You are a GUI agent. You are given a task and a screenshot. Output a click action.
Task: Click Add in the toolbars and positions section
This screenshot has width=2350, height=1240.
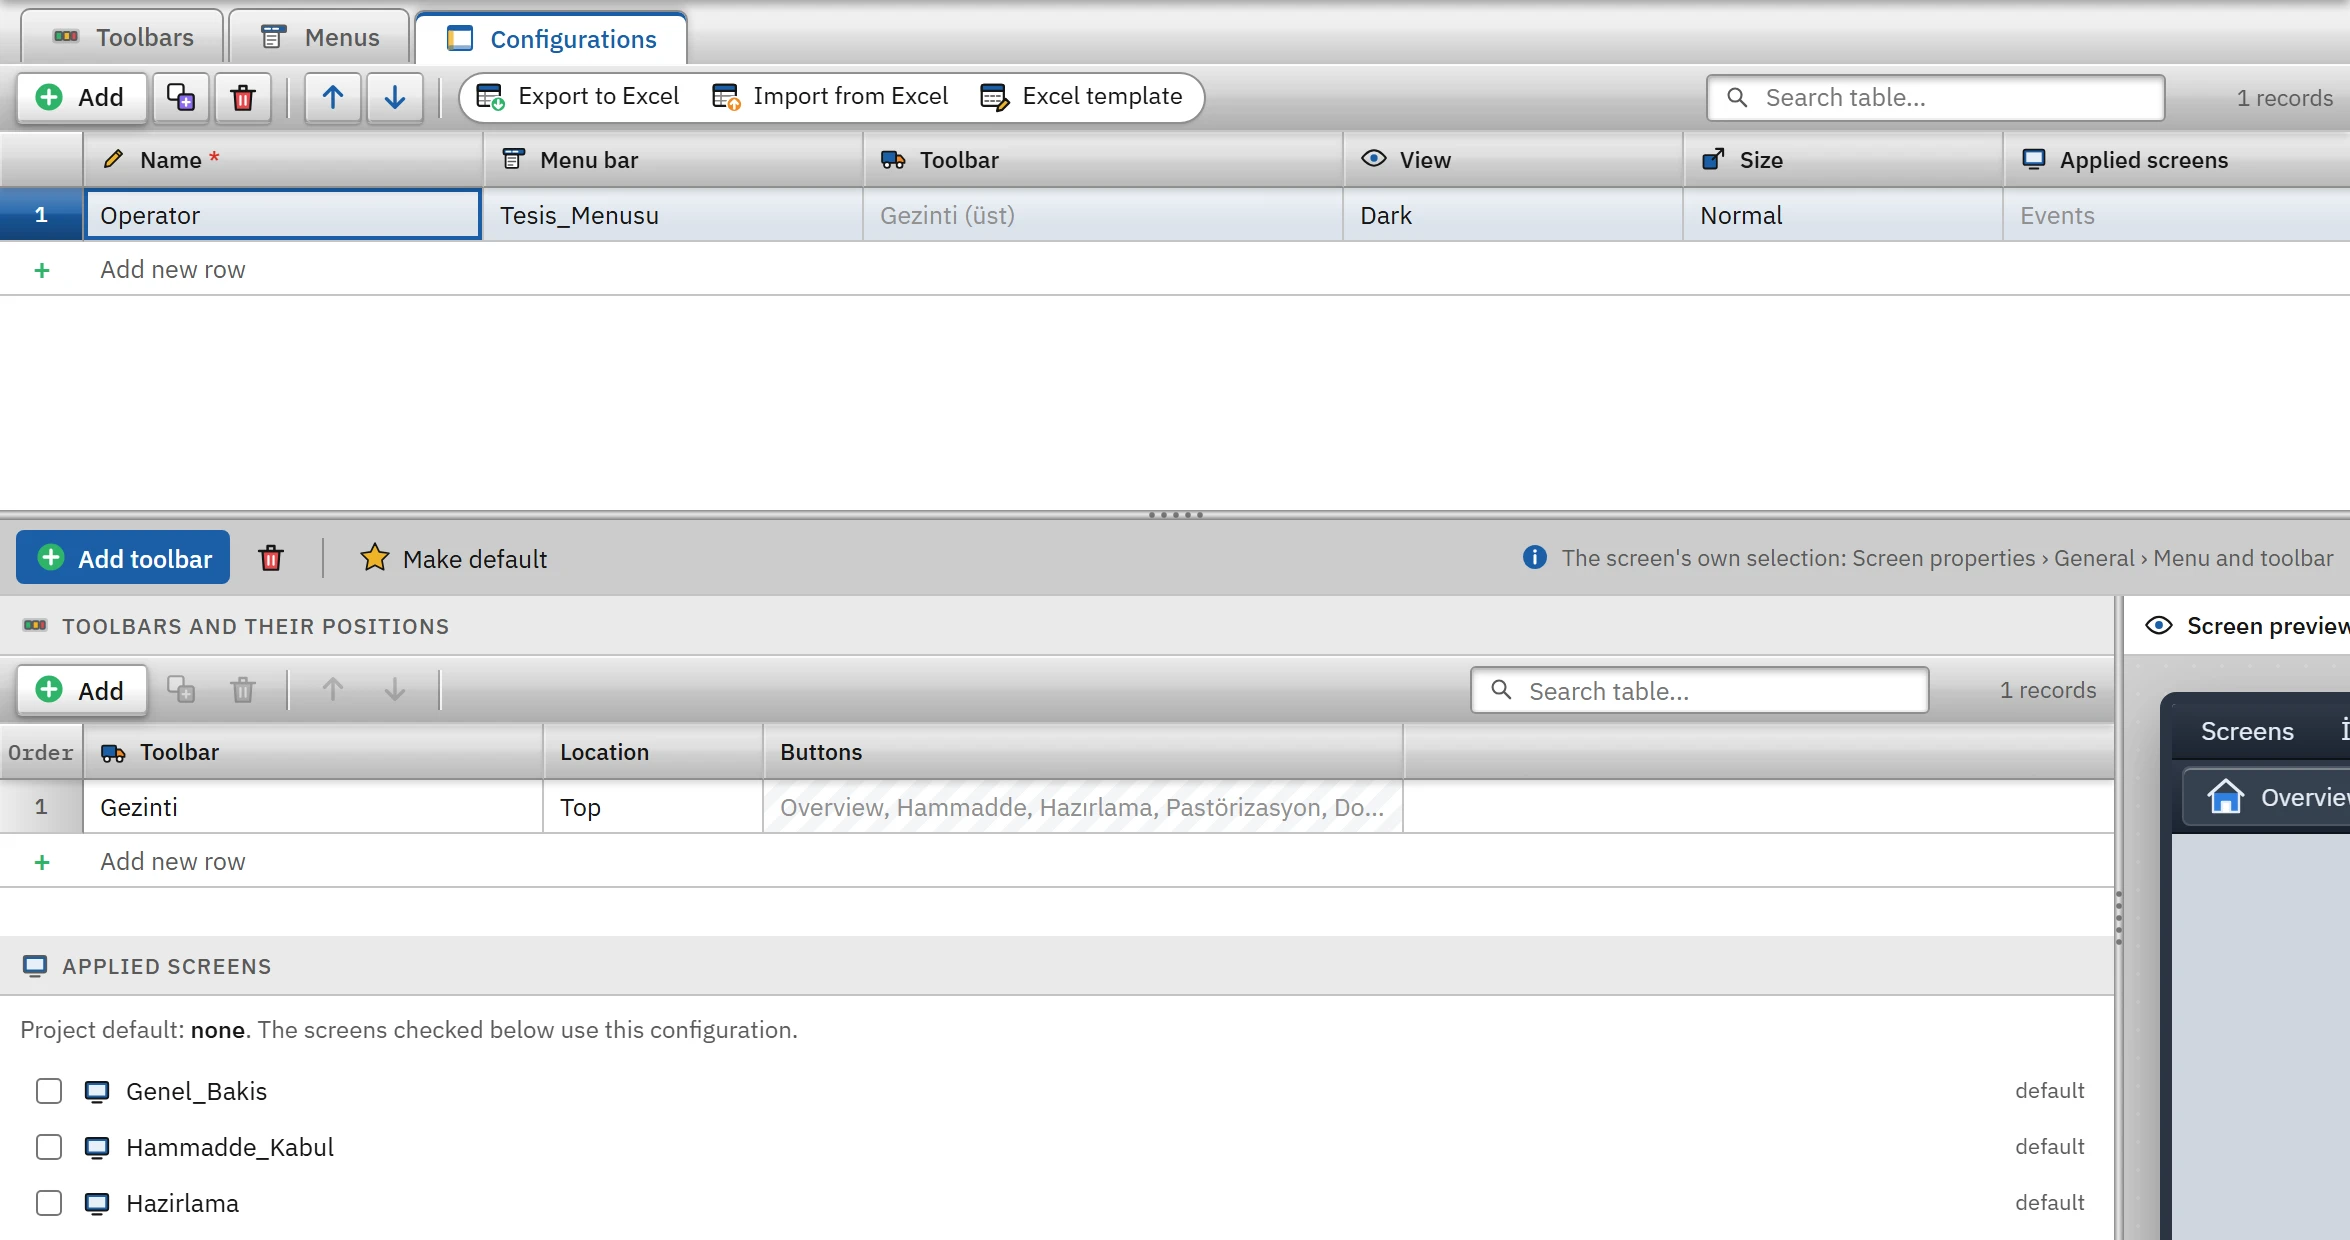(x=81, y=690)
